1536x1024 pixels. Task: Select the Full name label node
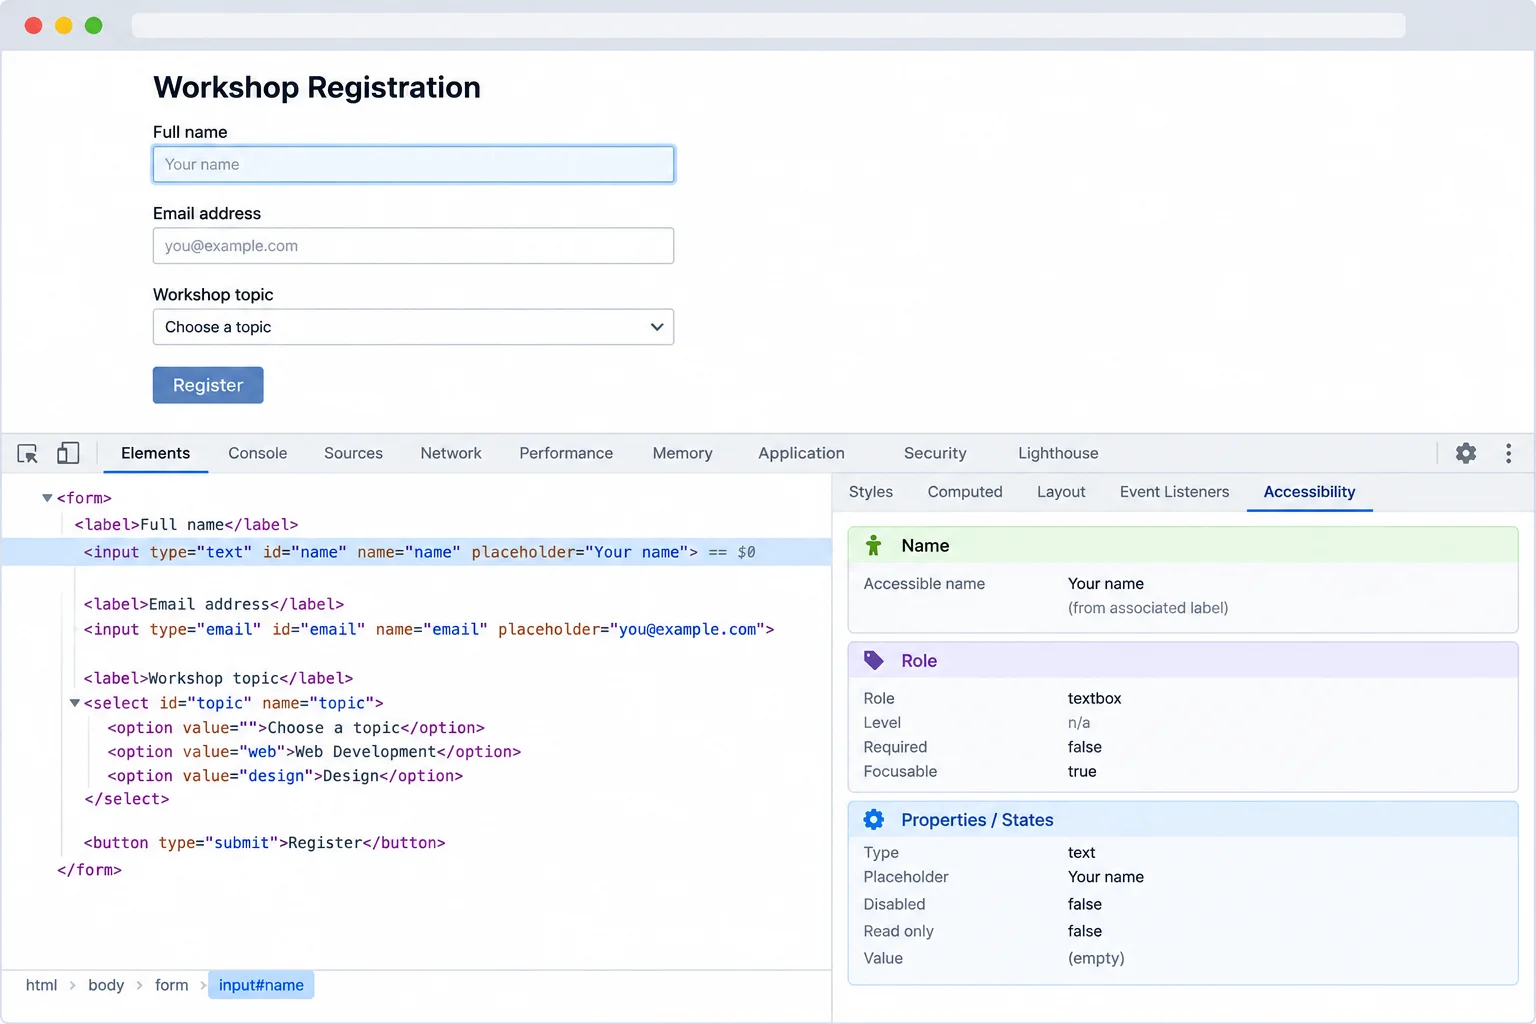(186, 524)
